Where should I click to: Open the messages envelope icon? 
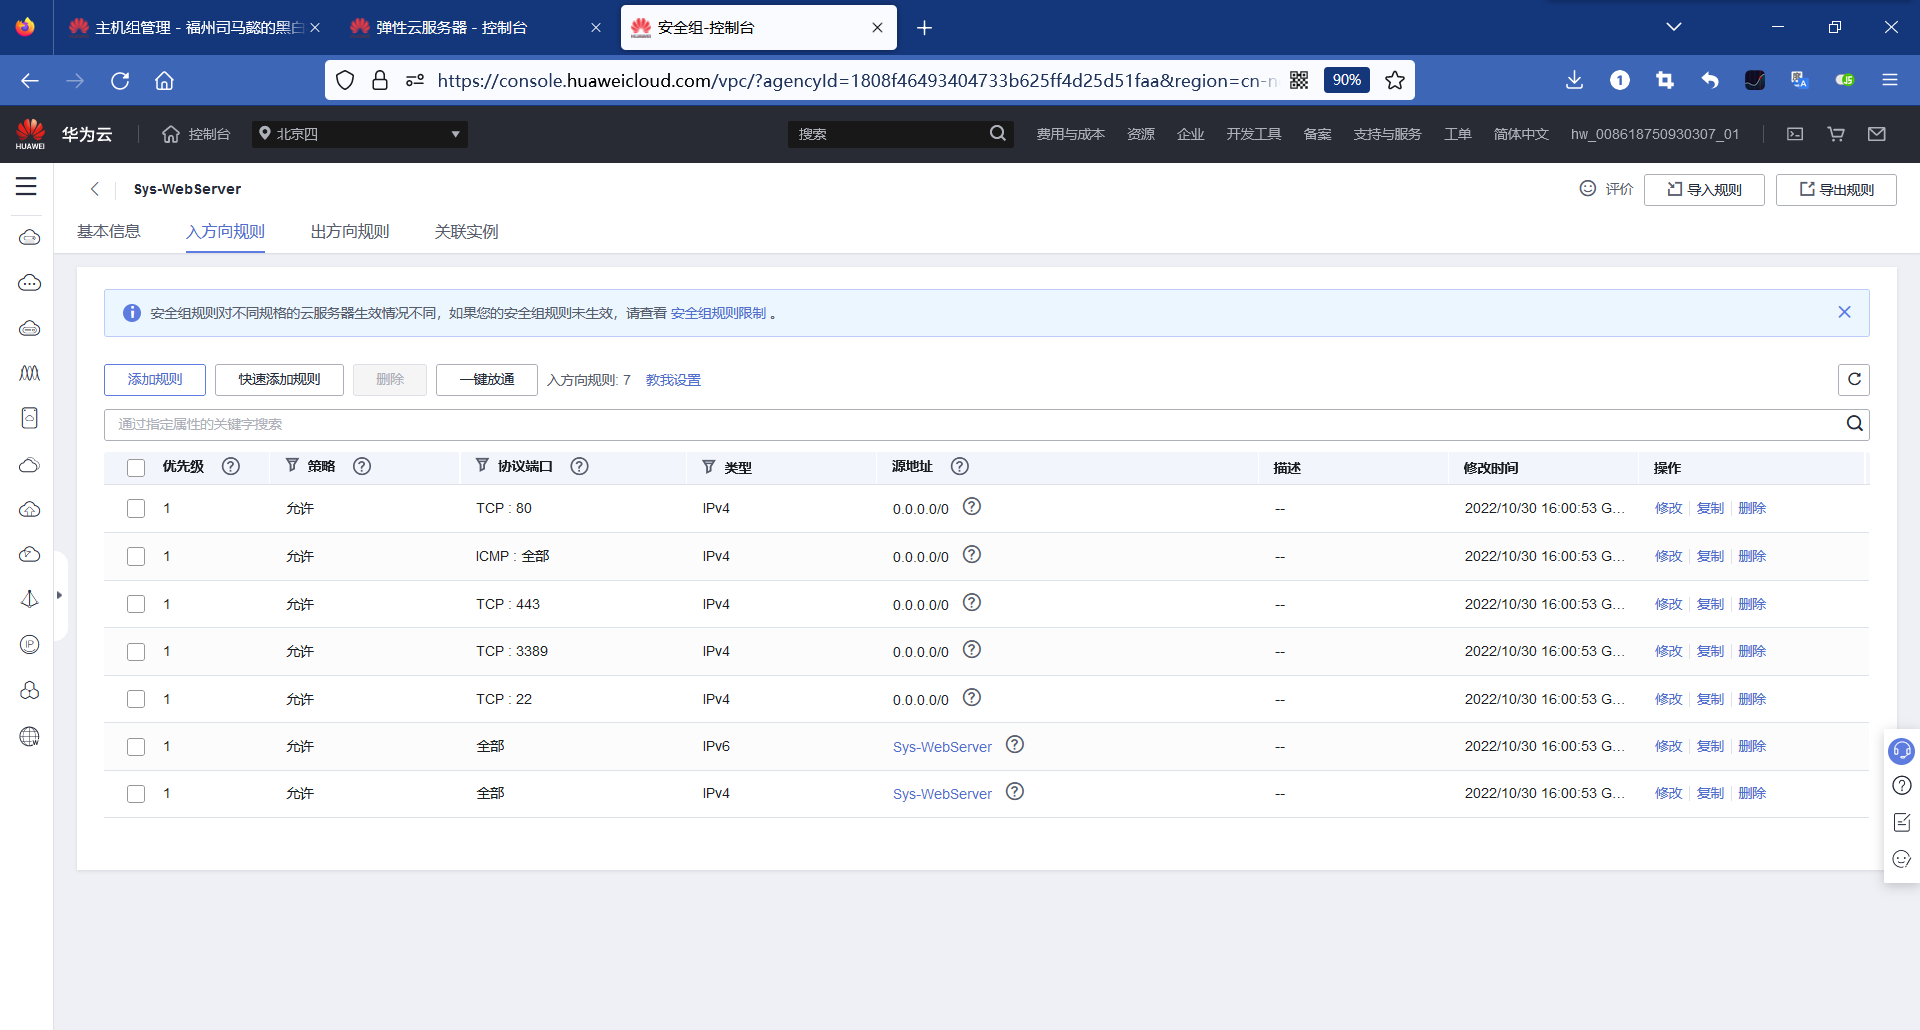click(x=1877, y=134)
